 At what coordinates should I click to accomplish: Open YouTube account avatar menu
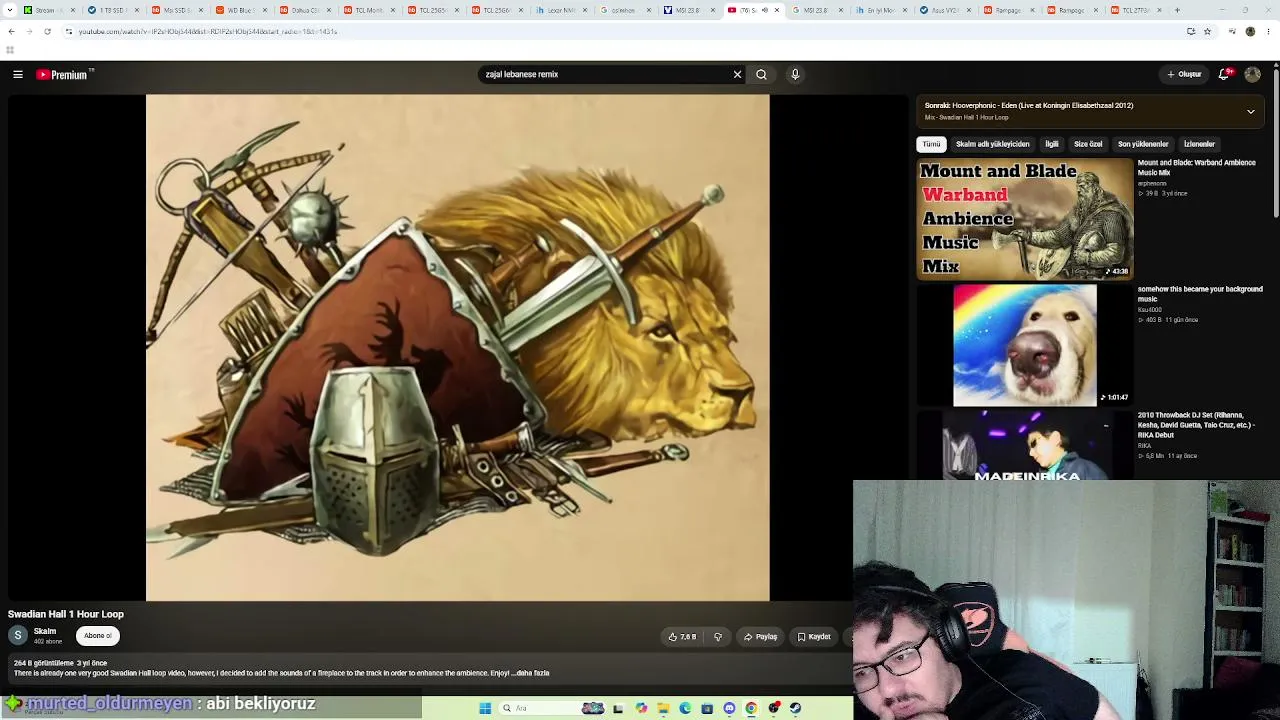(x=1252, y=74)
